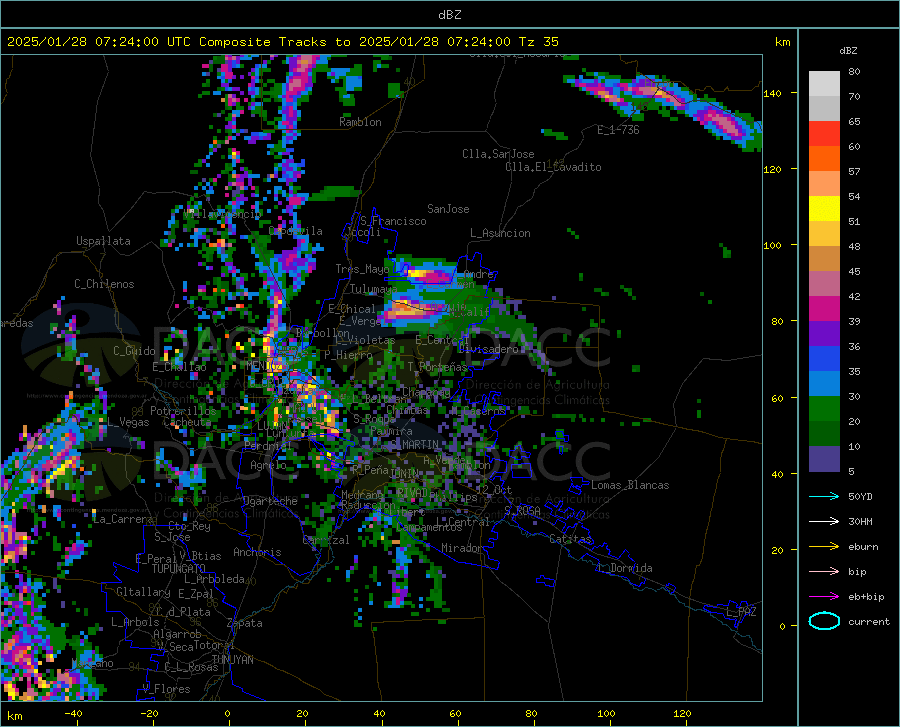
Task: Click the 100 tick on the vertical axis
Action: (x=772, y=245)
